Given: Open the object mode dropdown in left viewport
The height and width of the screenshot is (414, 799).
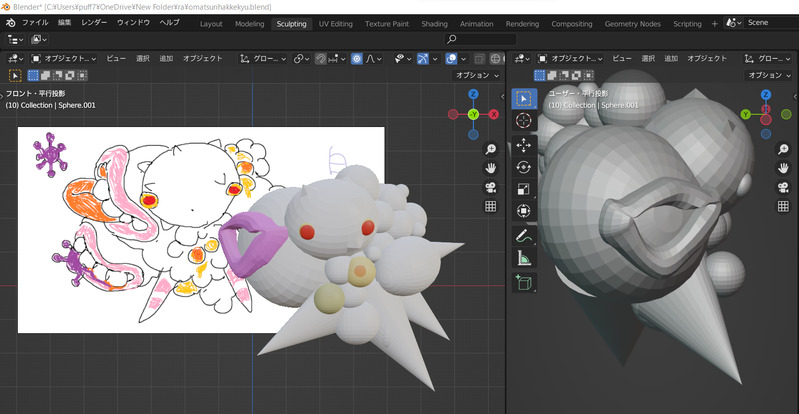Looking at the screenshot, I should (65, 59).
